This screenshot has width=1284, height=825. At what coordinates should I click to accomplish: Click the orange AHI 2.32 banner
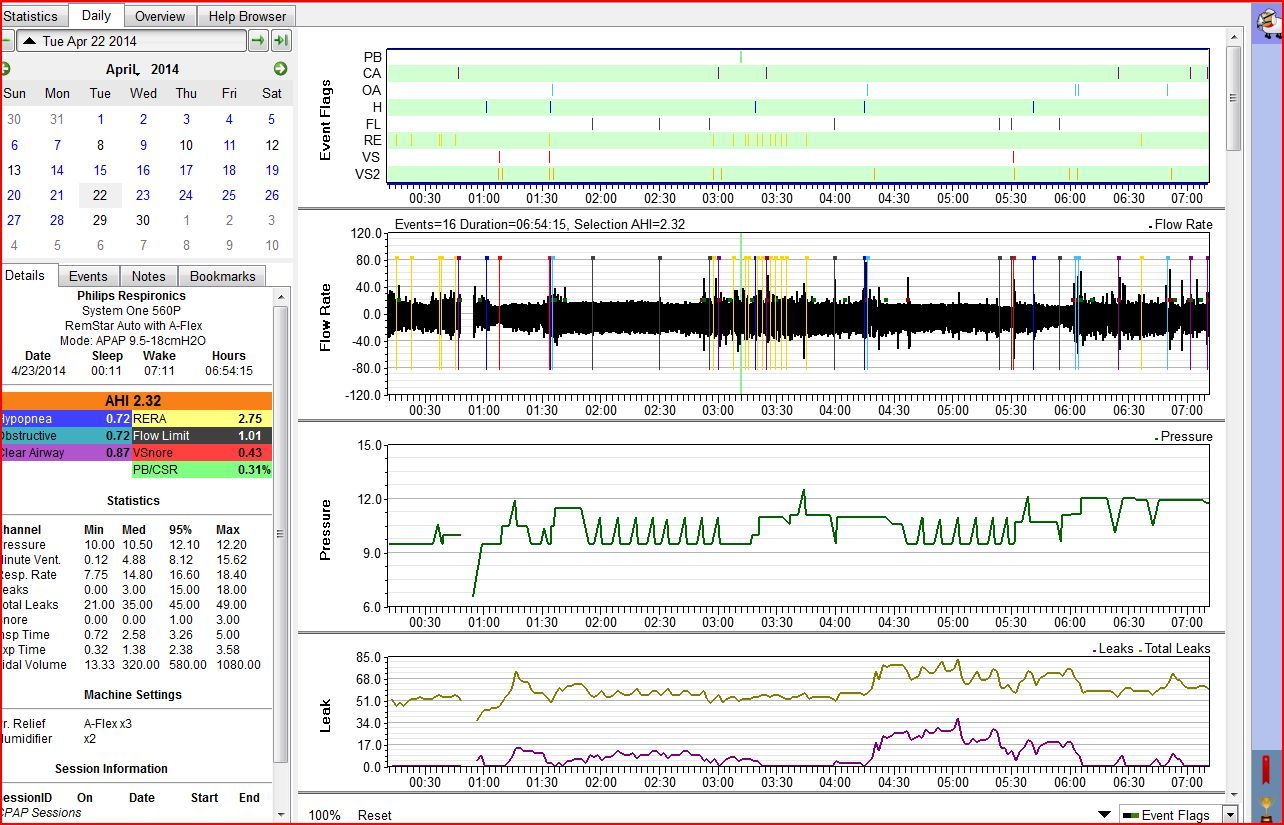[136, 401]
